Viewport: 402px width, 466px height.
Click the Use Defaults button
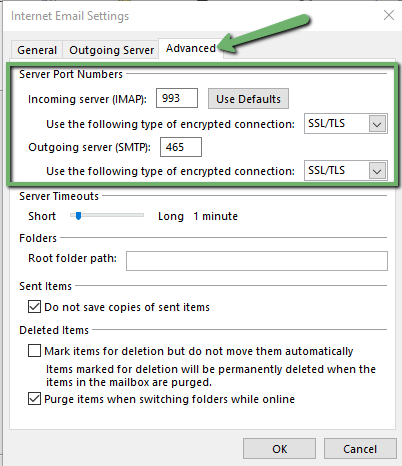[x=248, y=99]
